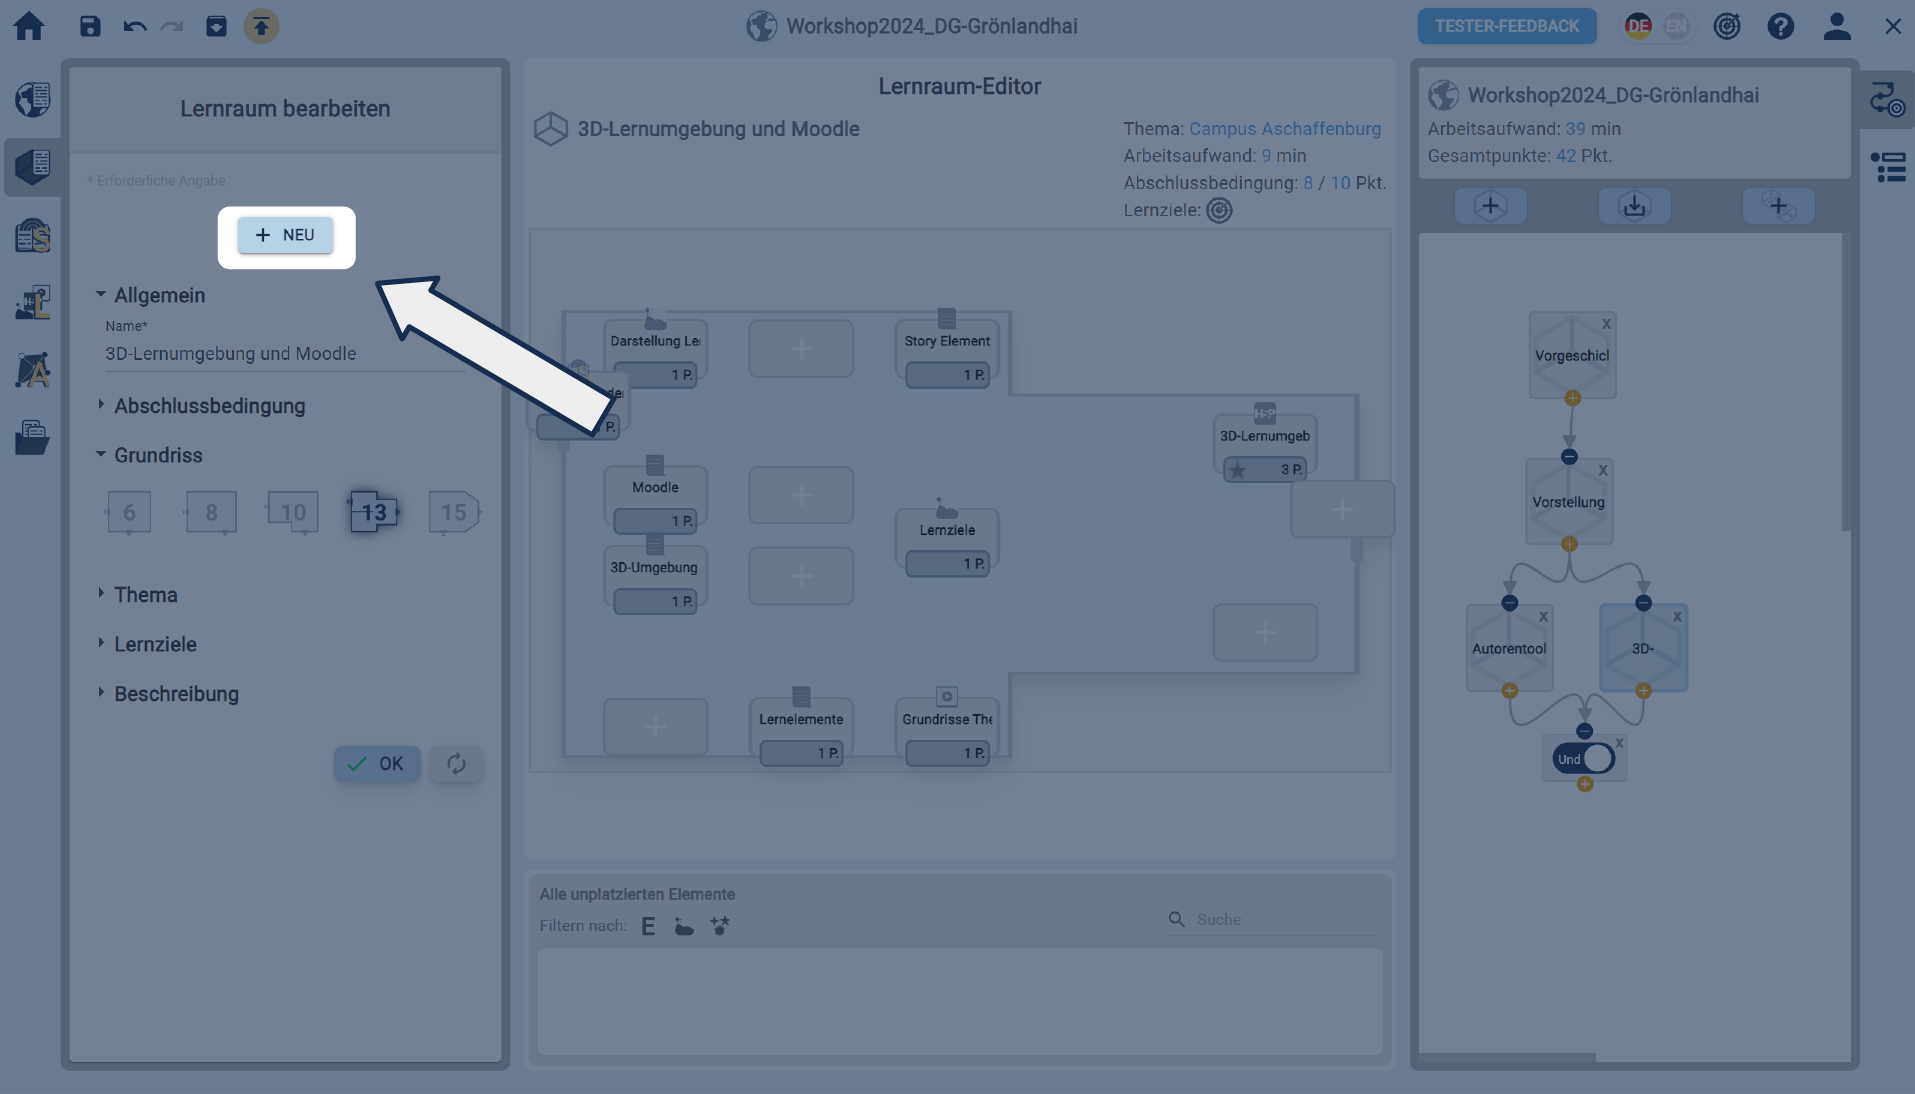
Task: Click the Name input field
Action: pos(280,354)
